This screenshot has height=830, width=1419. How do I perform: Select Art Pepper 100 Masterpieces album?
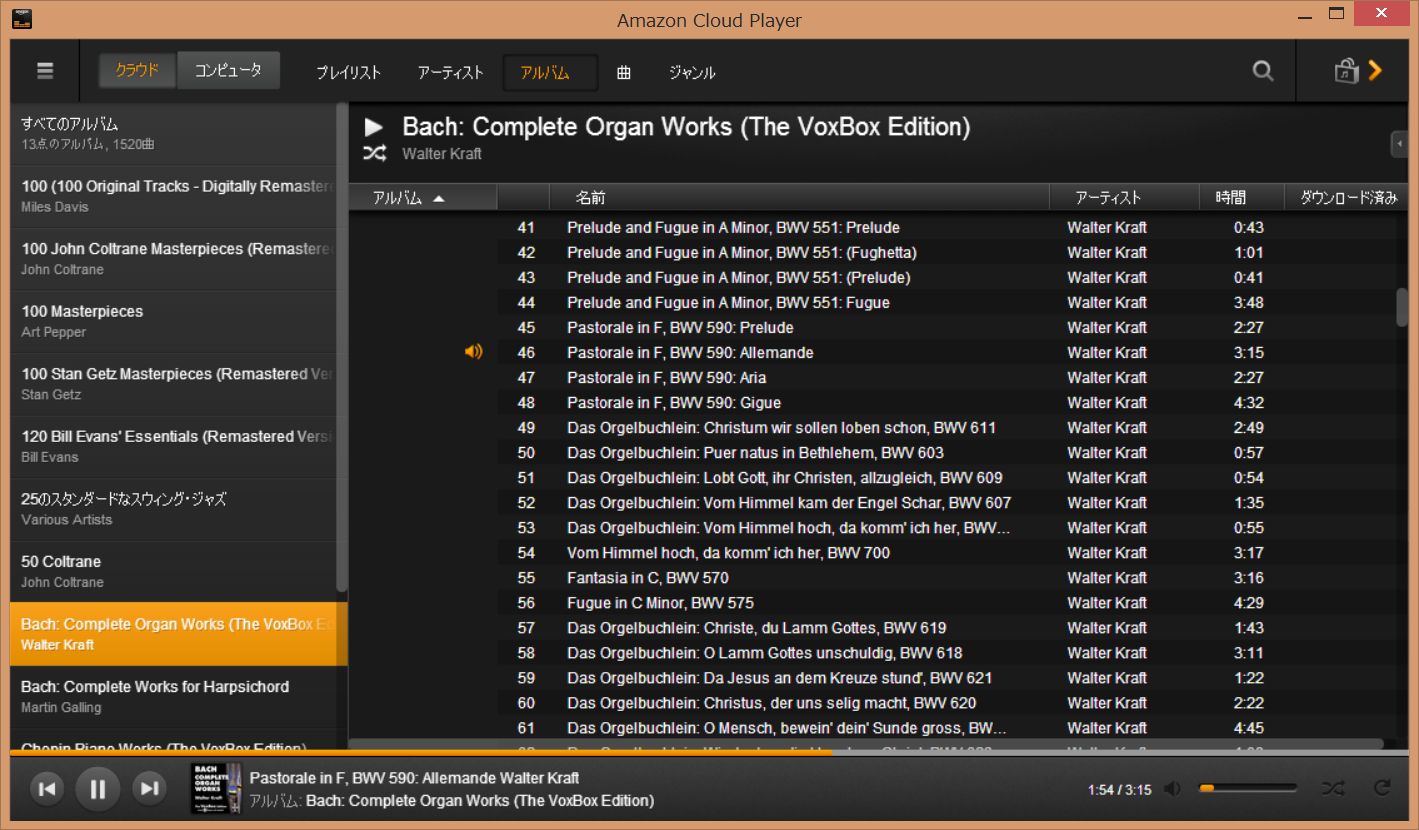click(x=173, y=321)
